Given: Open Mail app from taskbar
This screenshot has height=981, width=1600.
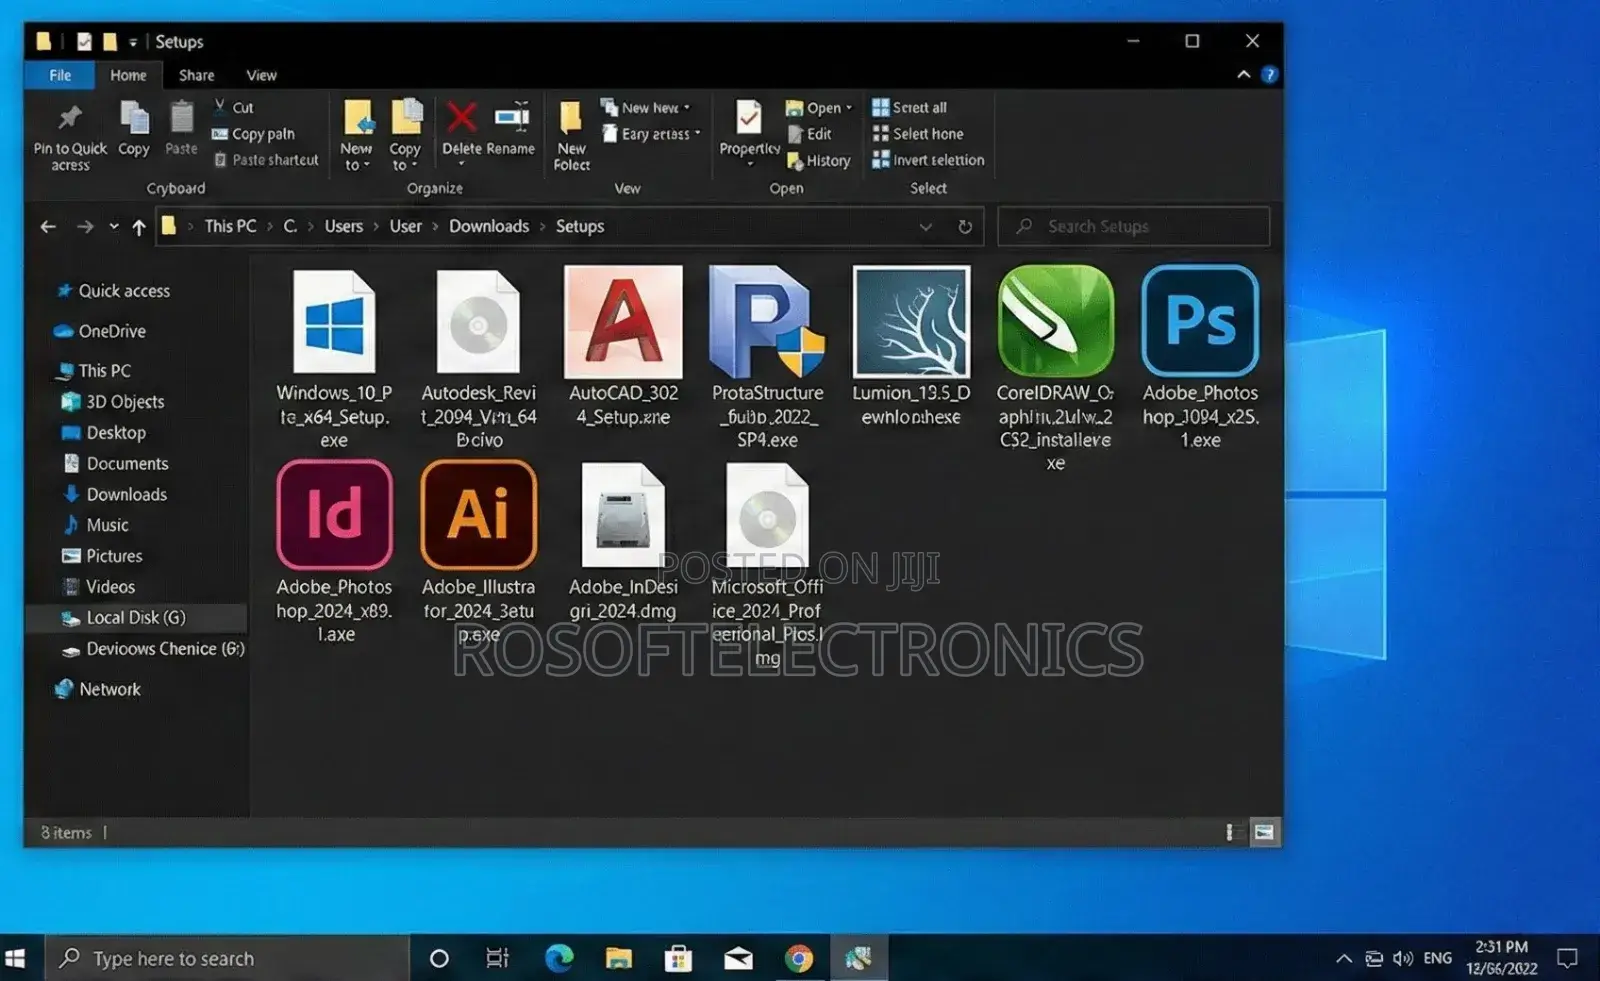Looking at the screenshot, I should pos(738,958).
